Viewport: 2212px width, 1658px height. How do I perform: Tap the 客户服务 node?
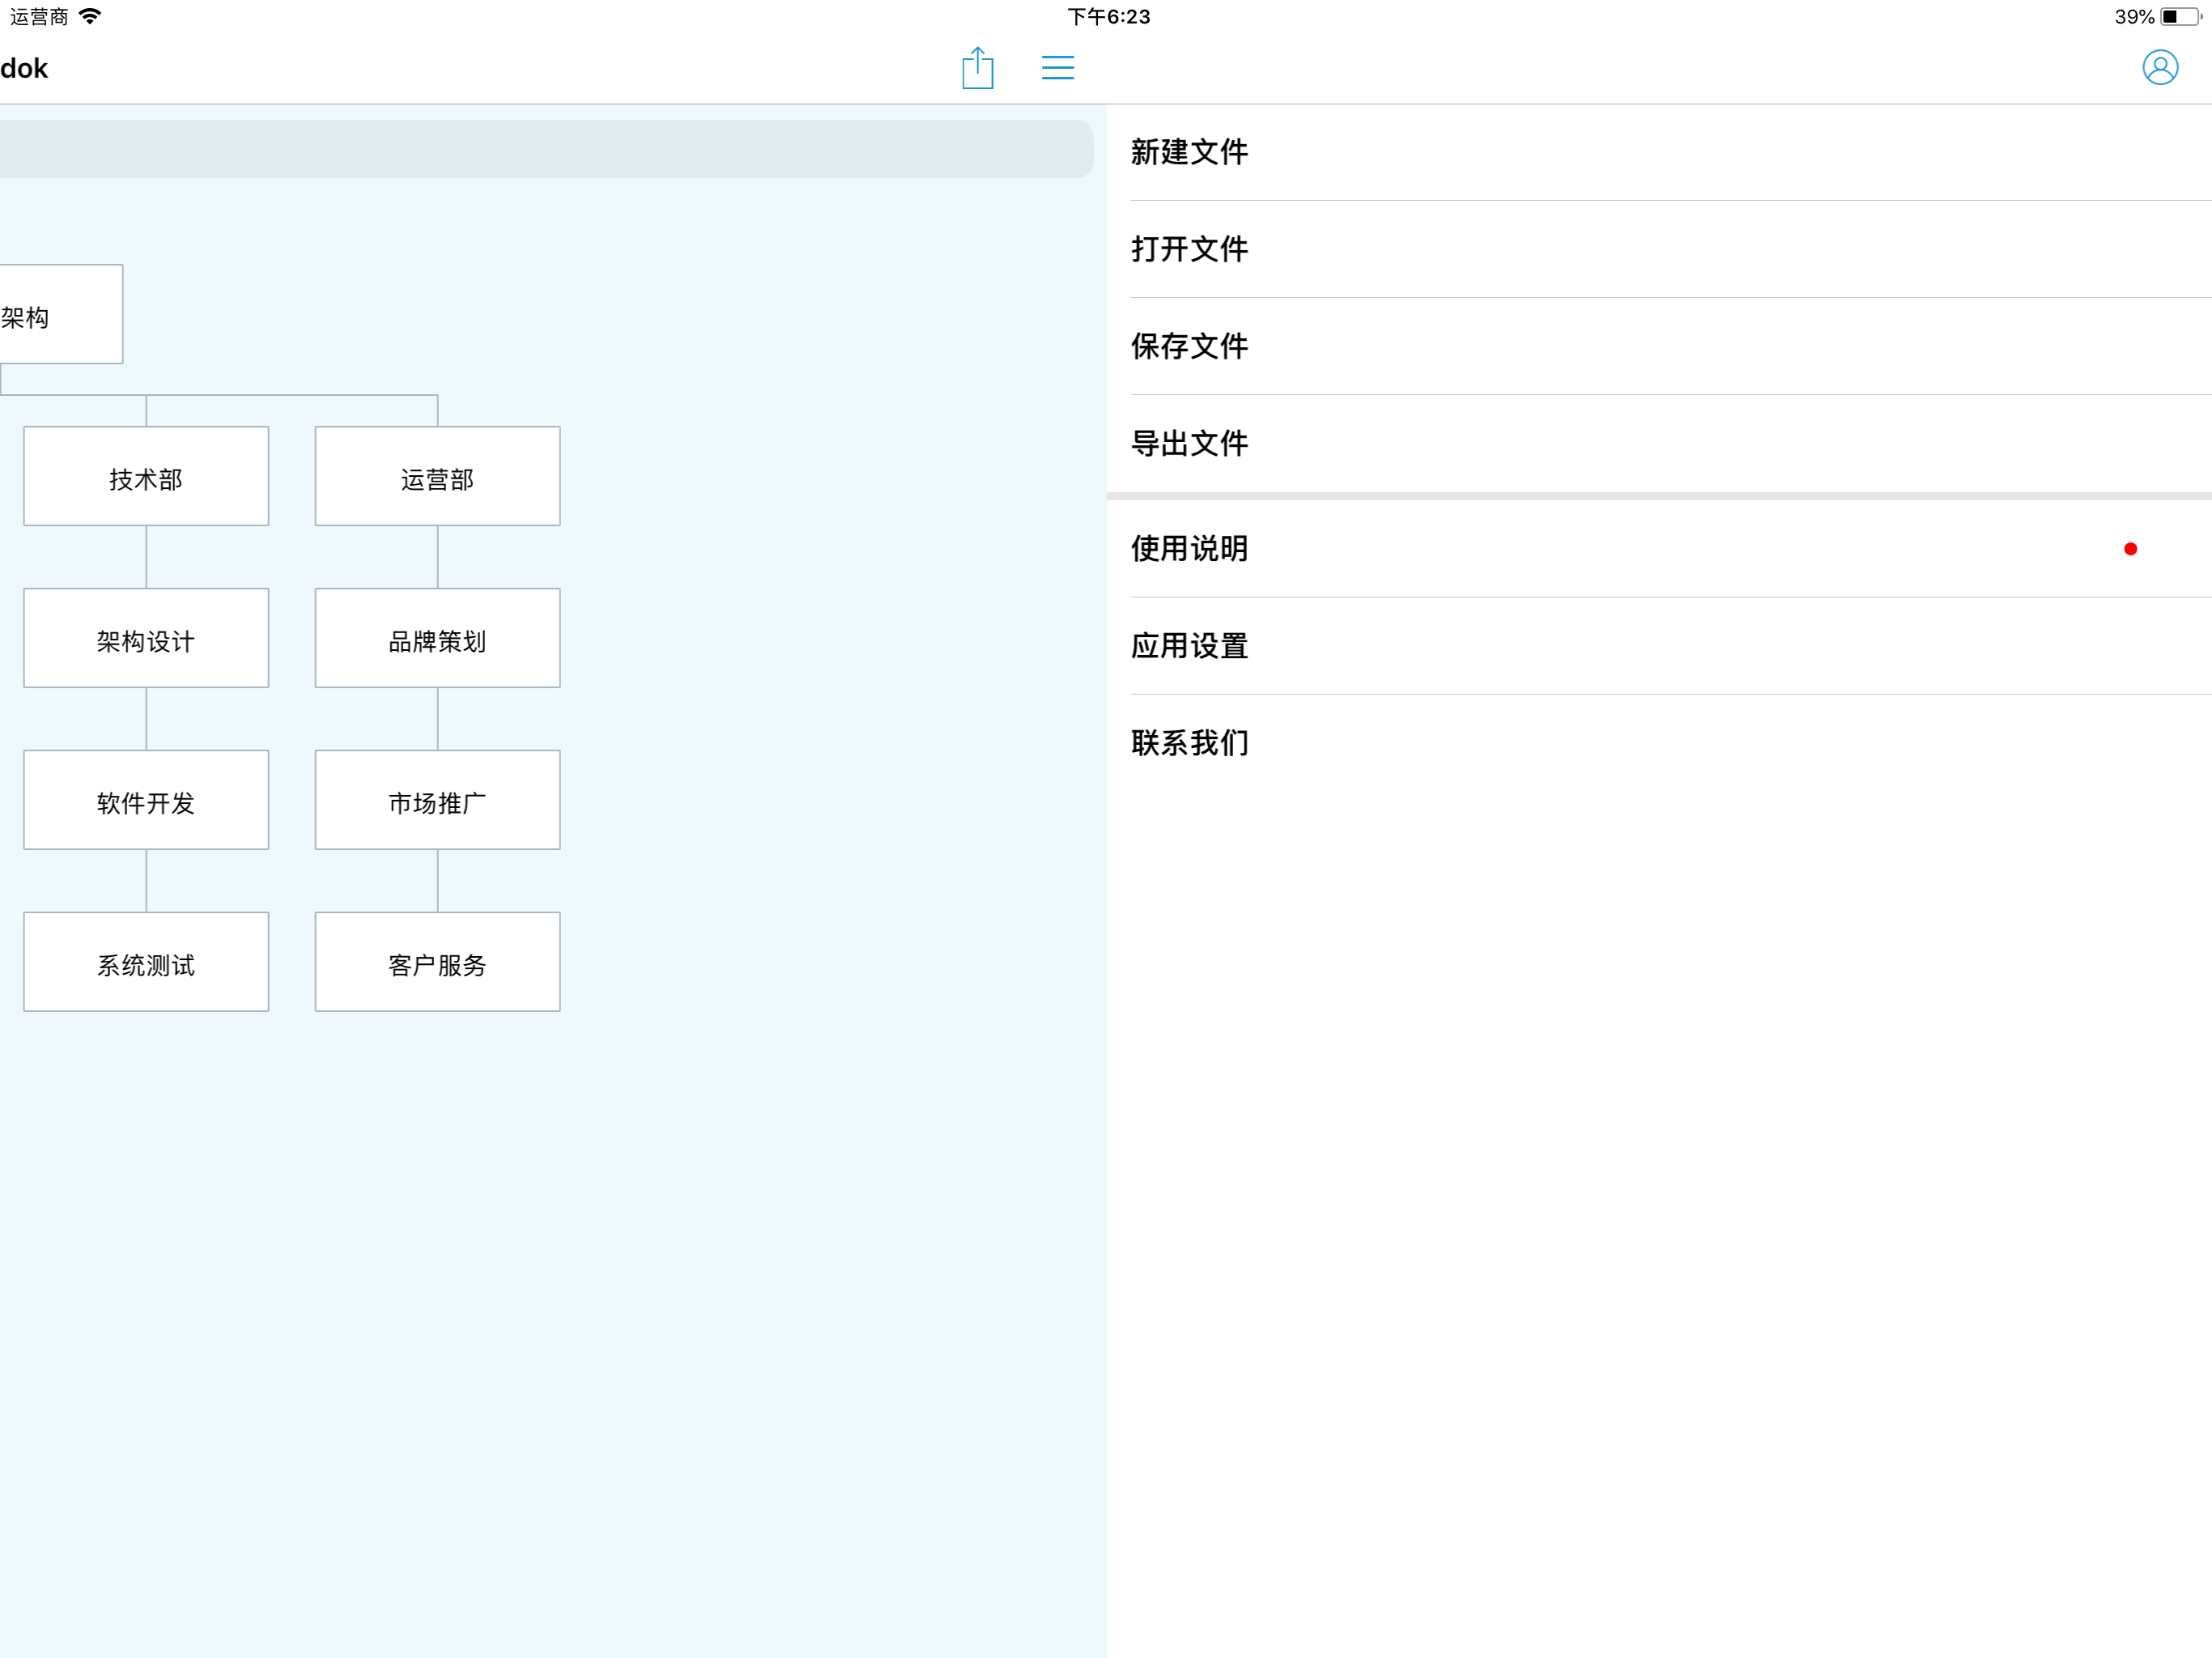tap(437, 962)
